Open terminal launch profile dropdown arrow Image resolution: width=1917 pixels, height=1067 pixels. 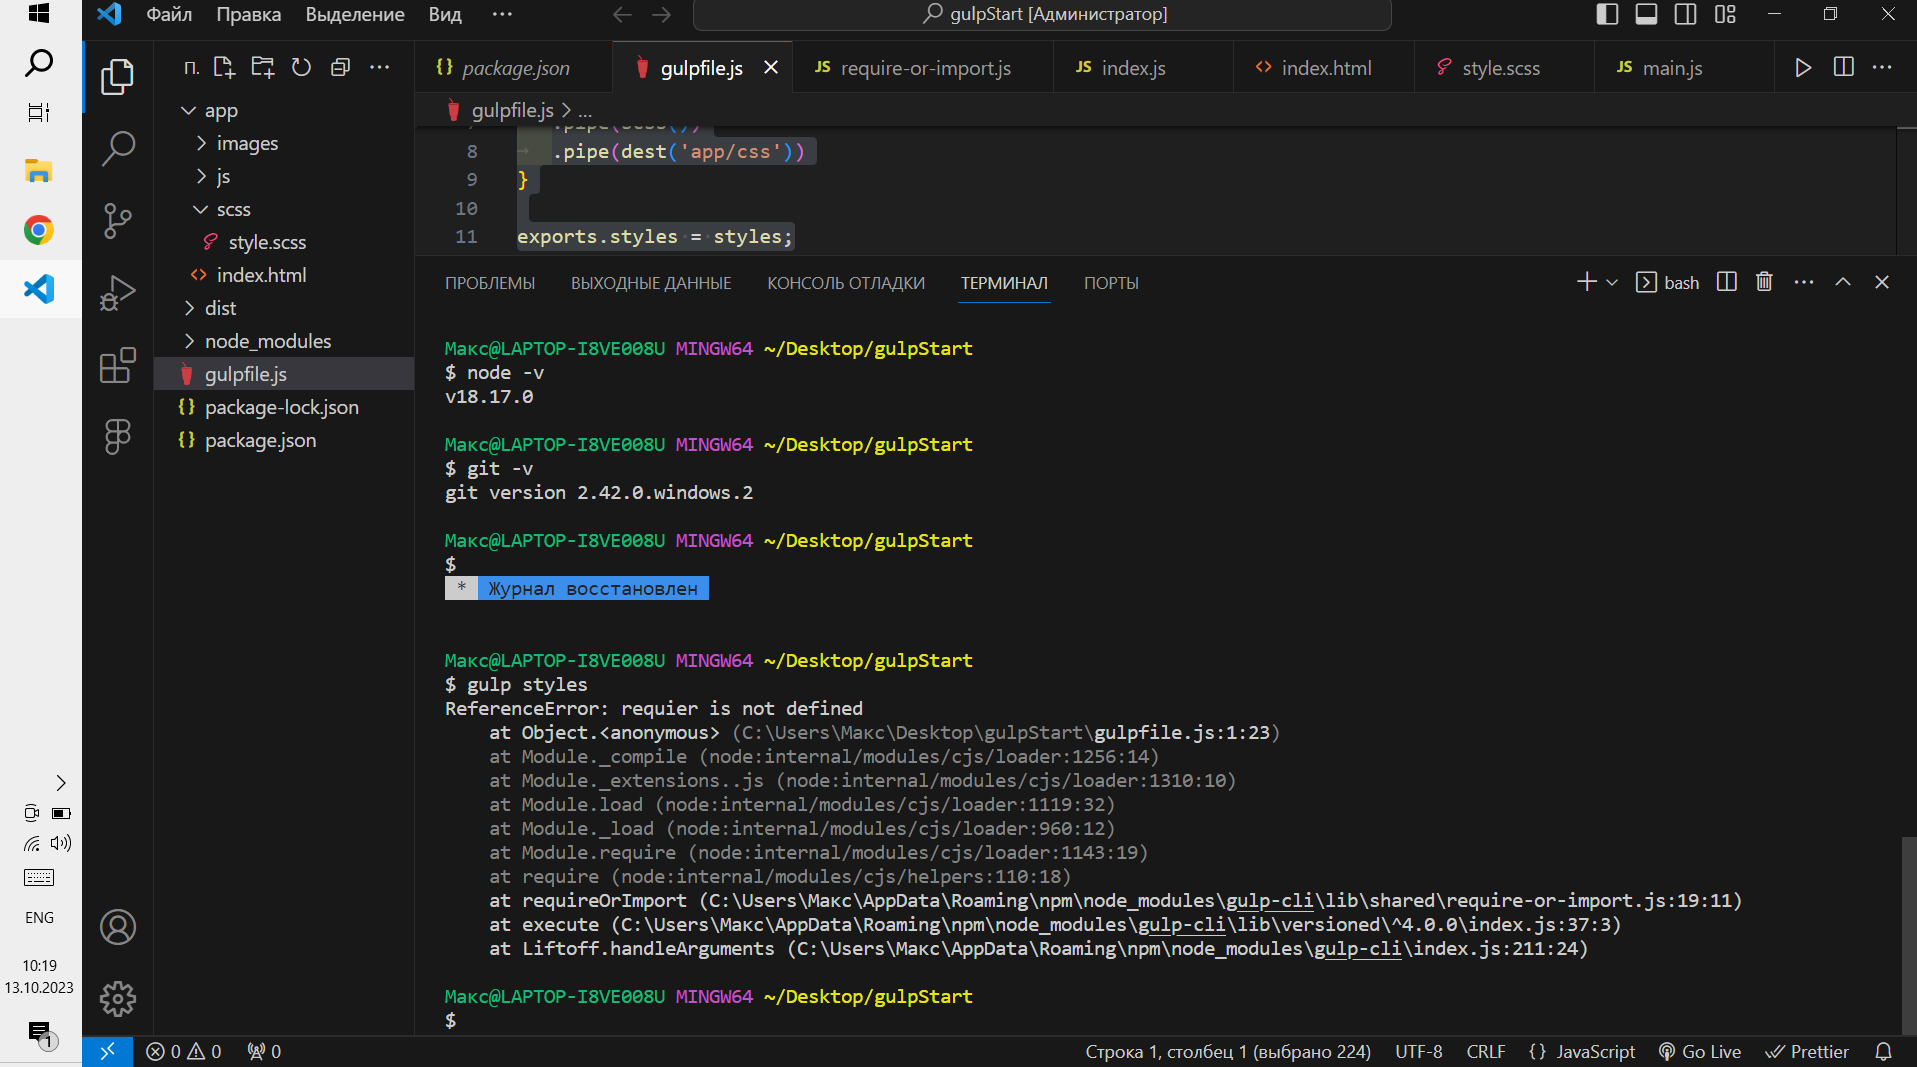point(1612,283)
